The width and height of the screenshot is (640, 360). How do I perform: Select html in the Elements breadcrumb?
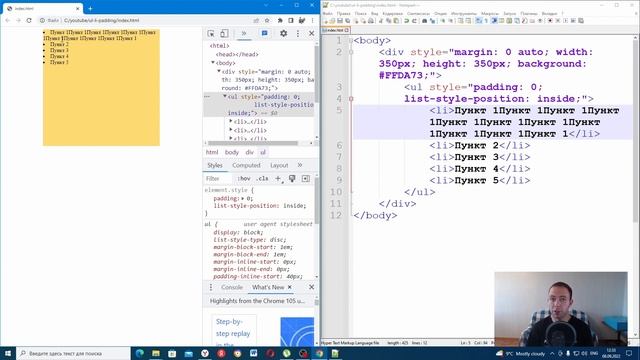click(212, 152)
